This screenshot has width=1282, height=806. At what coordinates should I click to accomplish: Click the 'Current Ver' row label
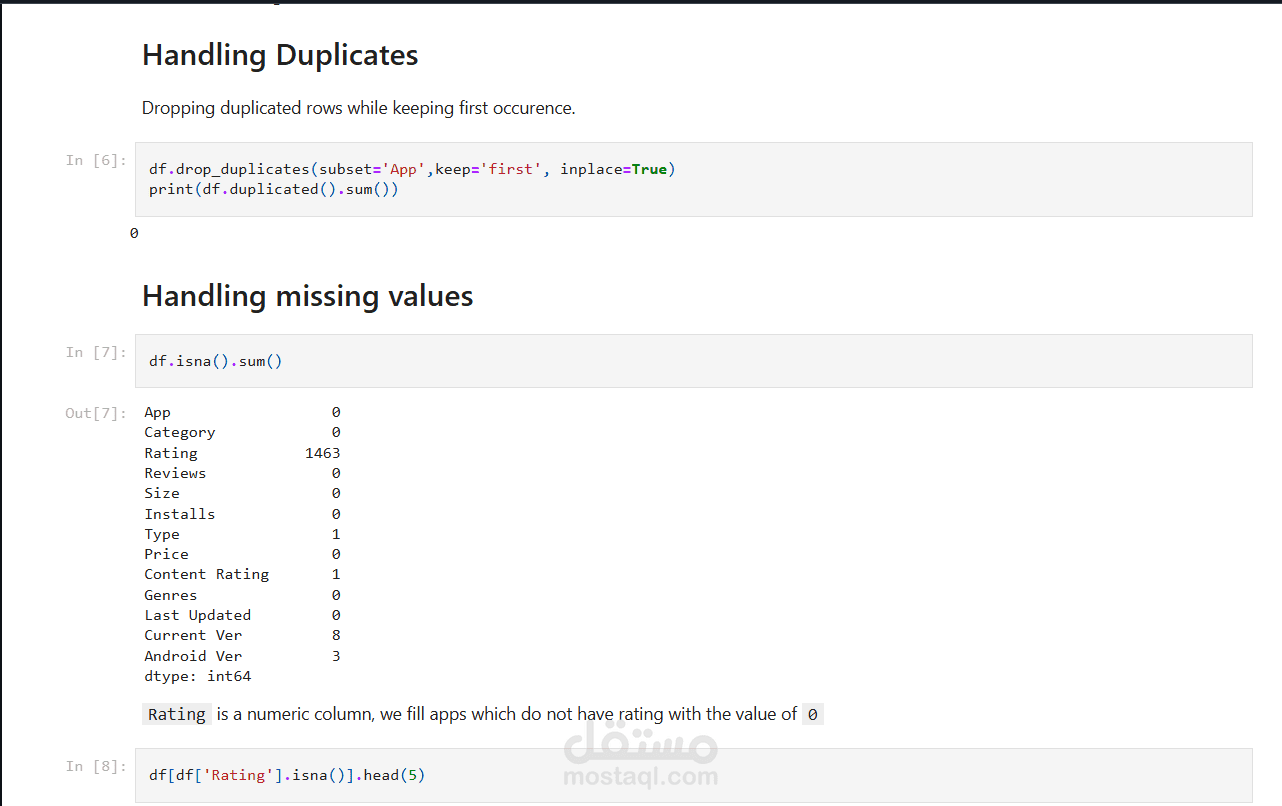pos(193,635)
